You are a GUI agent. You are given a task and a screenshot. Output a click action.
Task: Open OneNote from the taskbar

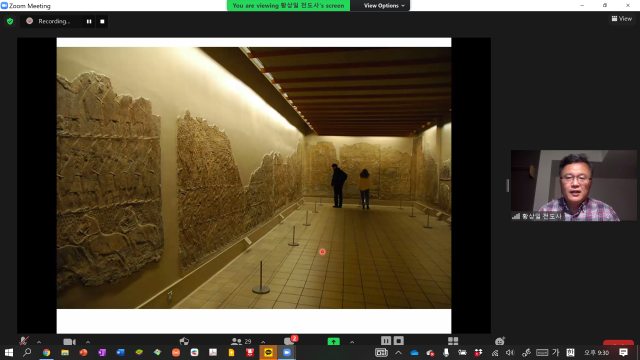(102, 352)
